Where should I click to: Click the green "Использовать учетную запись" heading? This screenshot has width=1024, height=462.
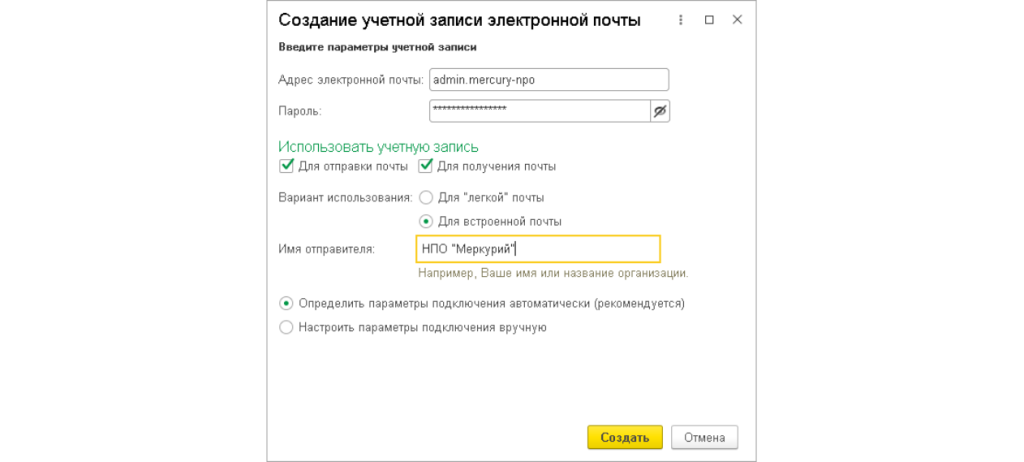378,147
